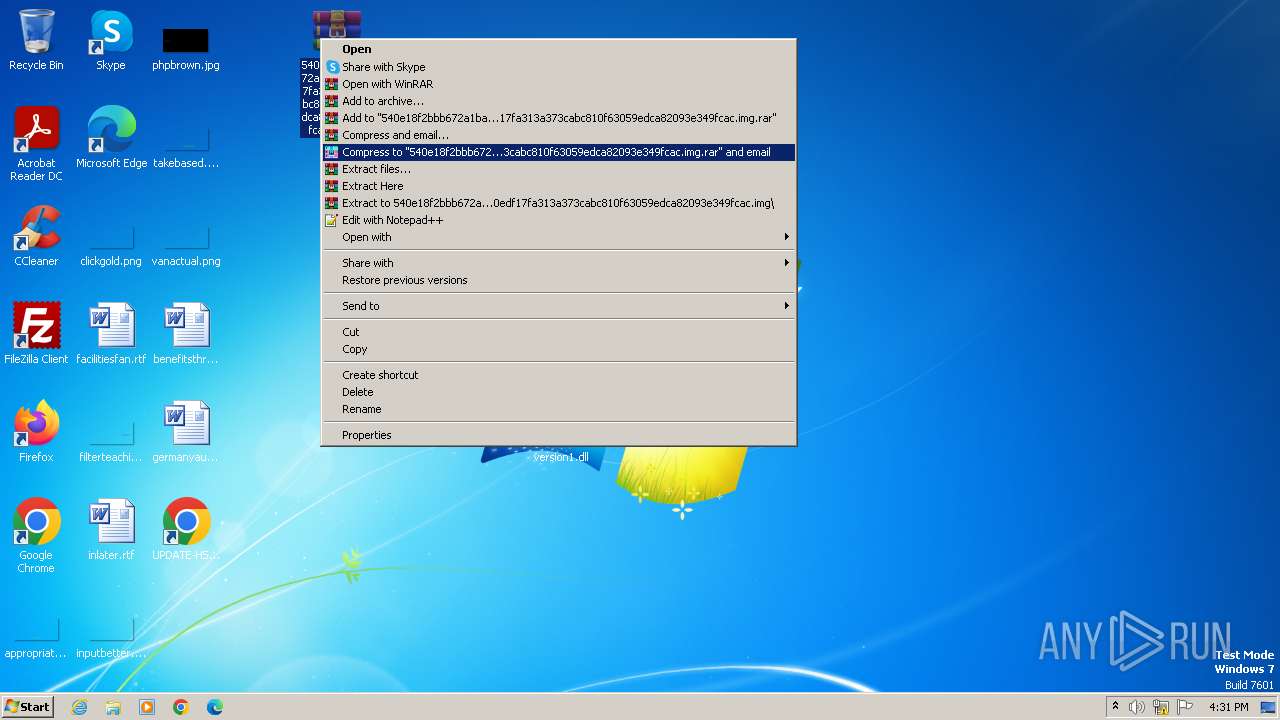1280x720 pixels.
Task: Select the germanyau... document icon
Action: click(x=186, y=432)
